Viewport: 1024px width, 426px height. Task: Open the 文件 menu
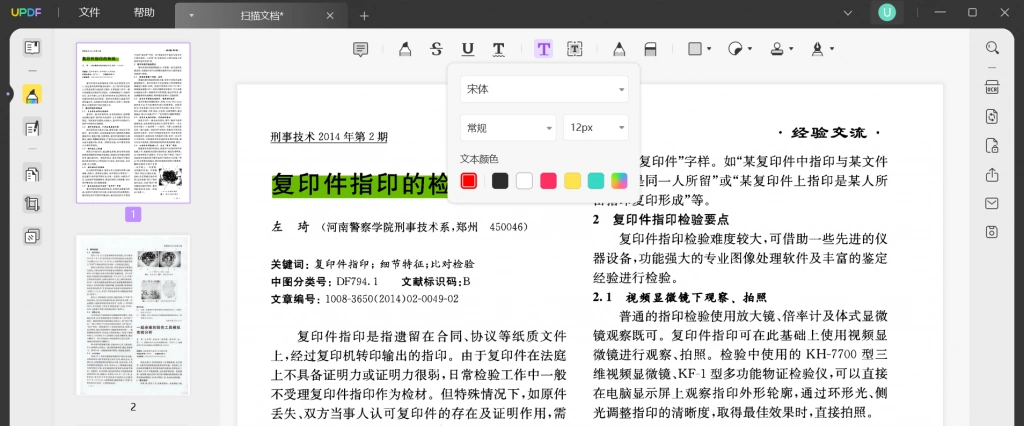coord(89,12)
